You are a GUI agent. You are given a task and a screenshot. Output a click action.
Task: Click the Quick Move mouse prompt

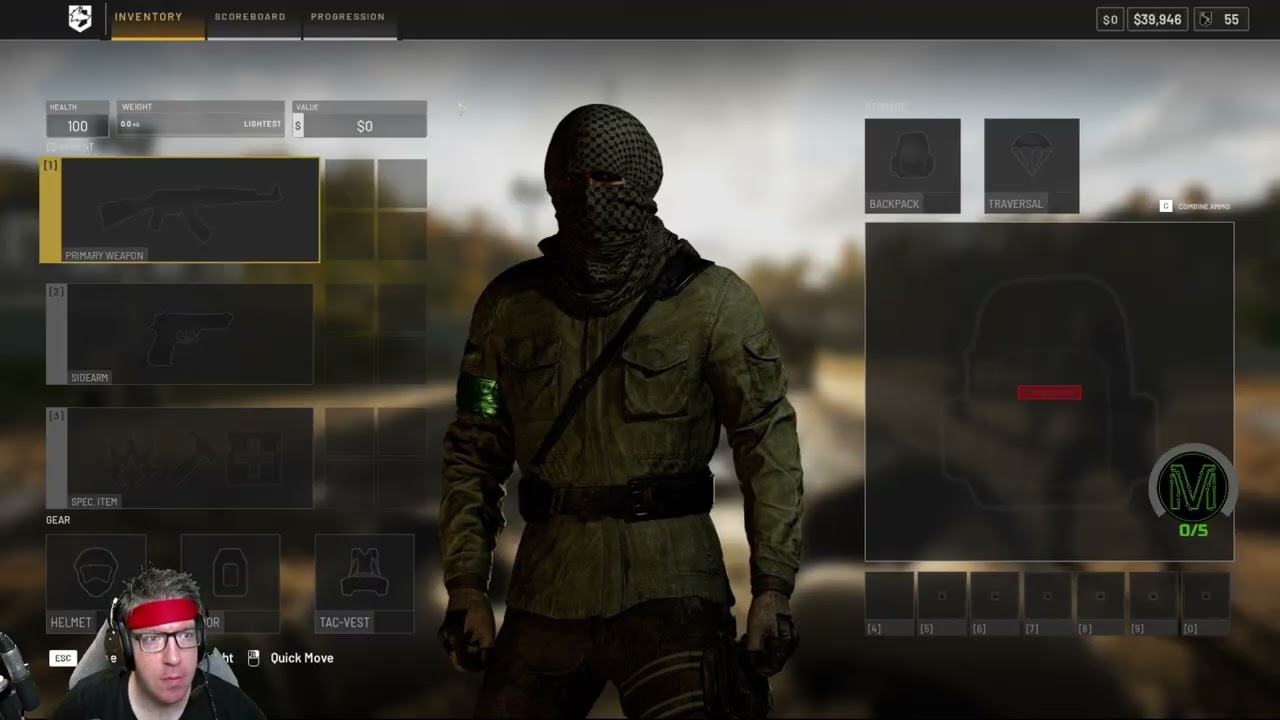[x=290, y=658]
